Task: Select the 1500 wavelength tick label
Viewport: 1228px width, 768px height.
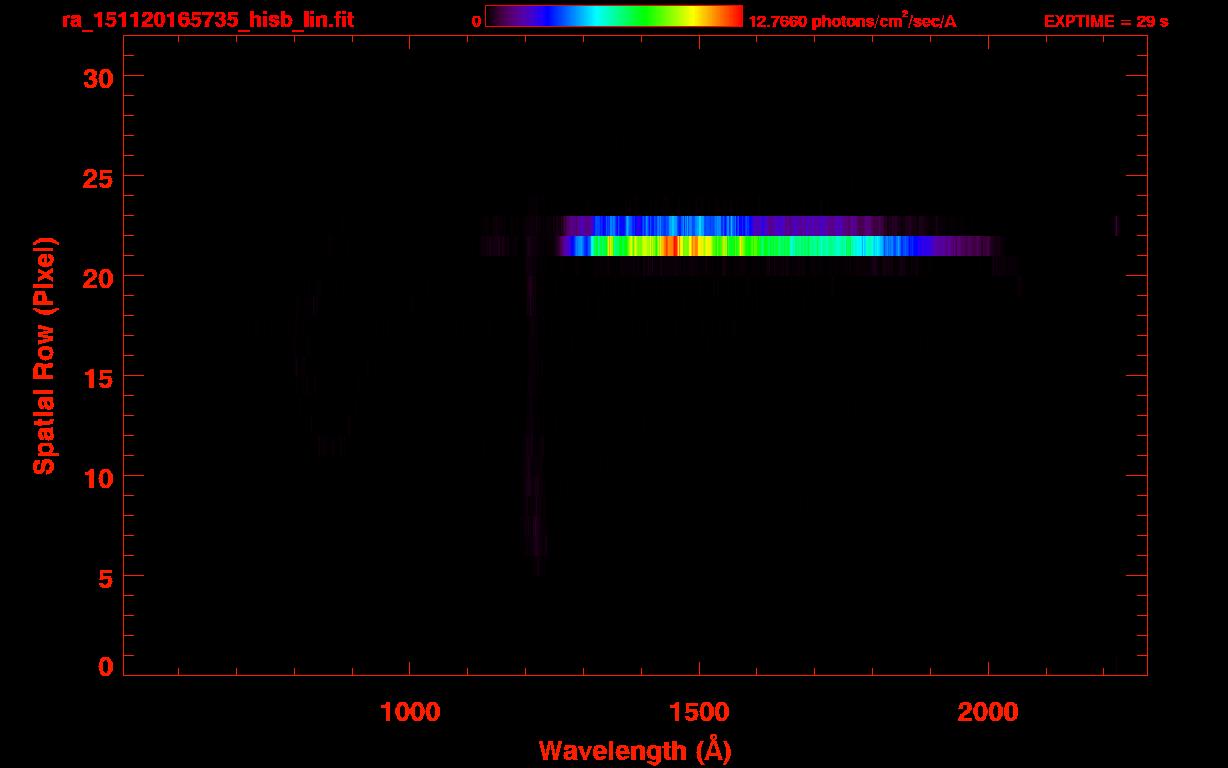Action: 699,712
